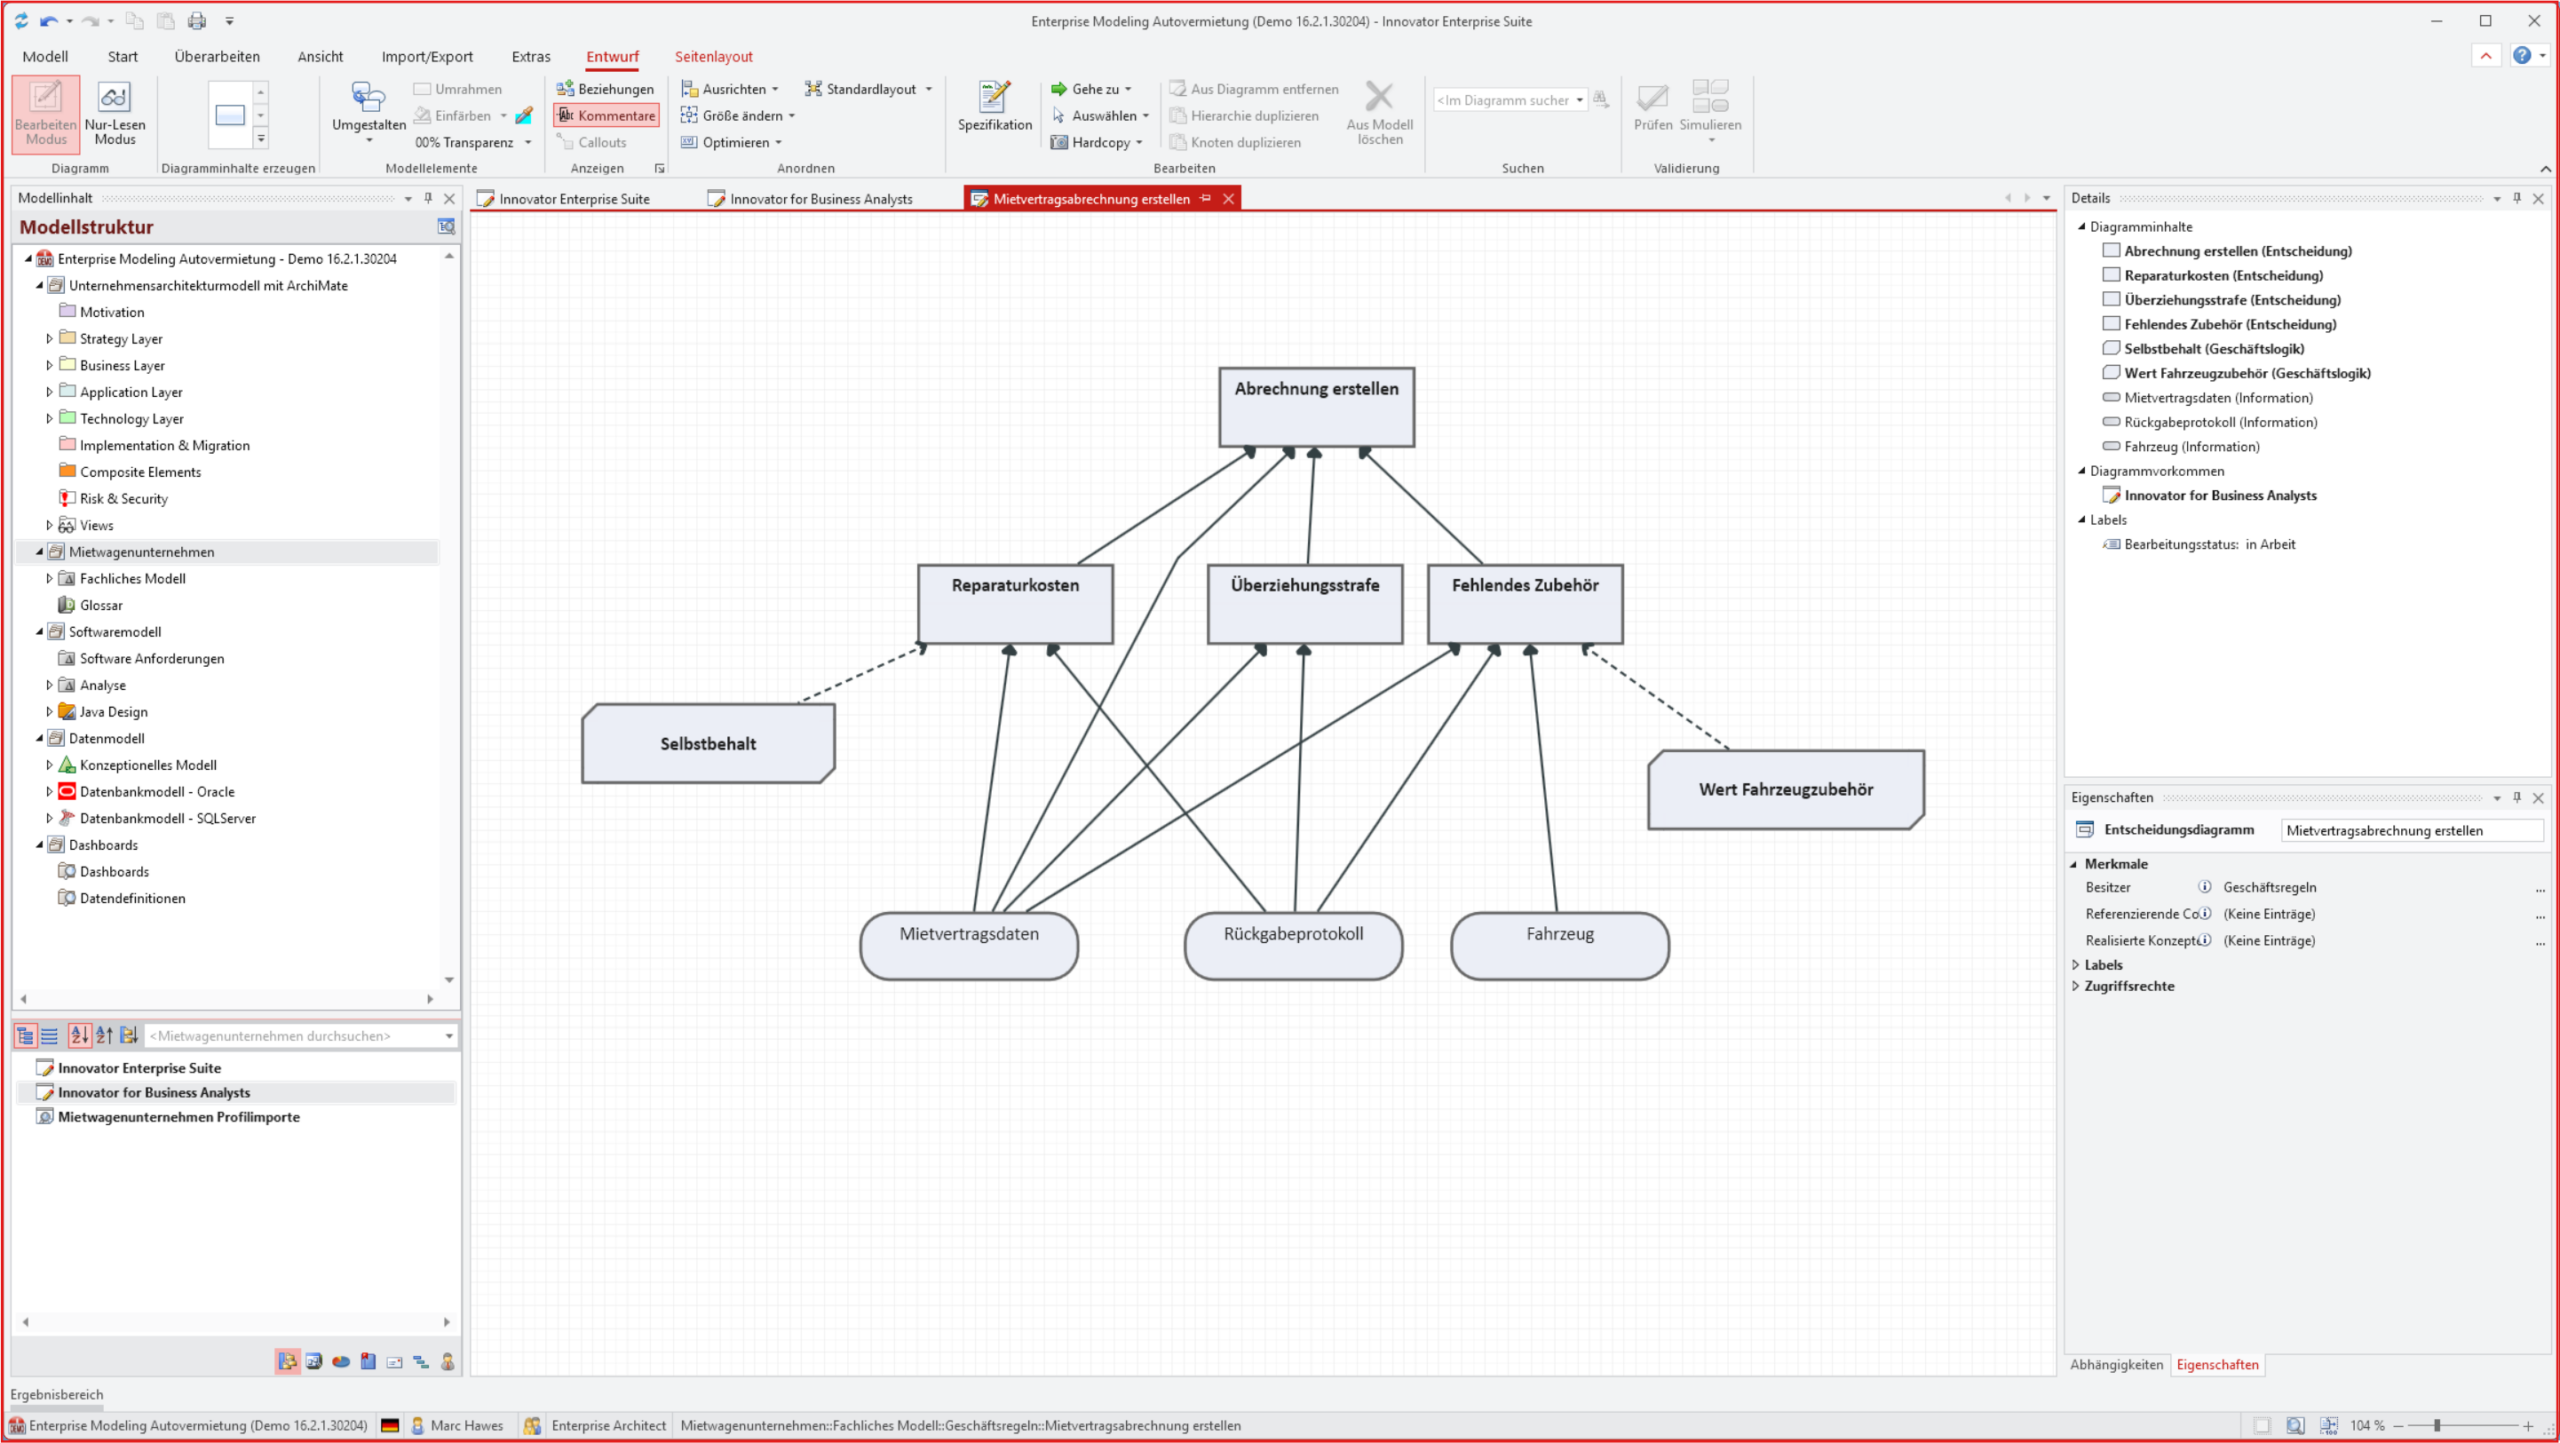
Task: Click the Abhängigkeiten tab
Action: (2115, 1364)
